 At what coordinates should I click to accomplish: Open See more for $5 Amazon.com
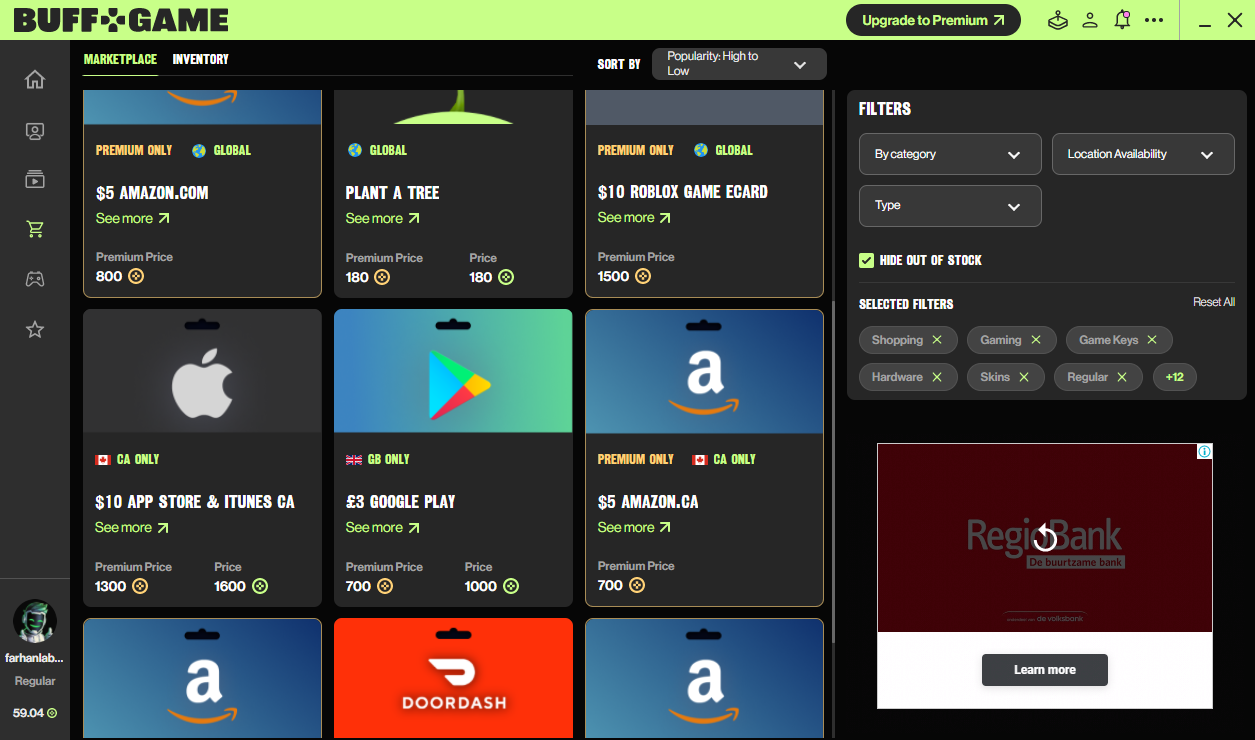click(132, 218)
